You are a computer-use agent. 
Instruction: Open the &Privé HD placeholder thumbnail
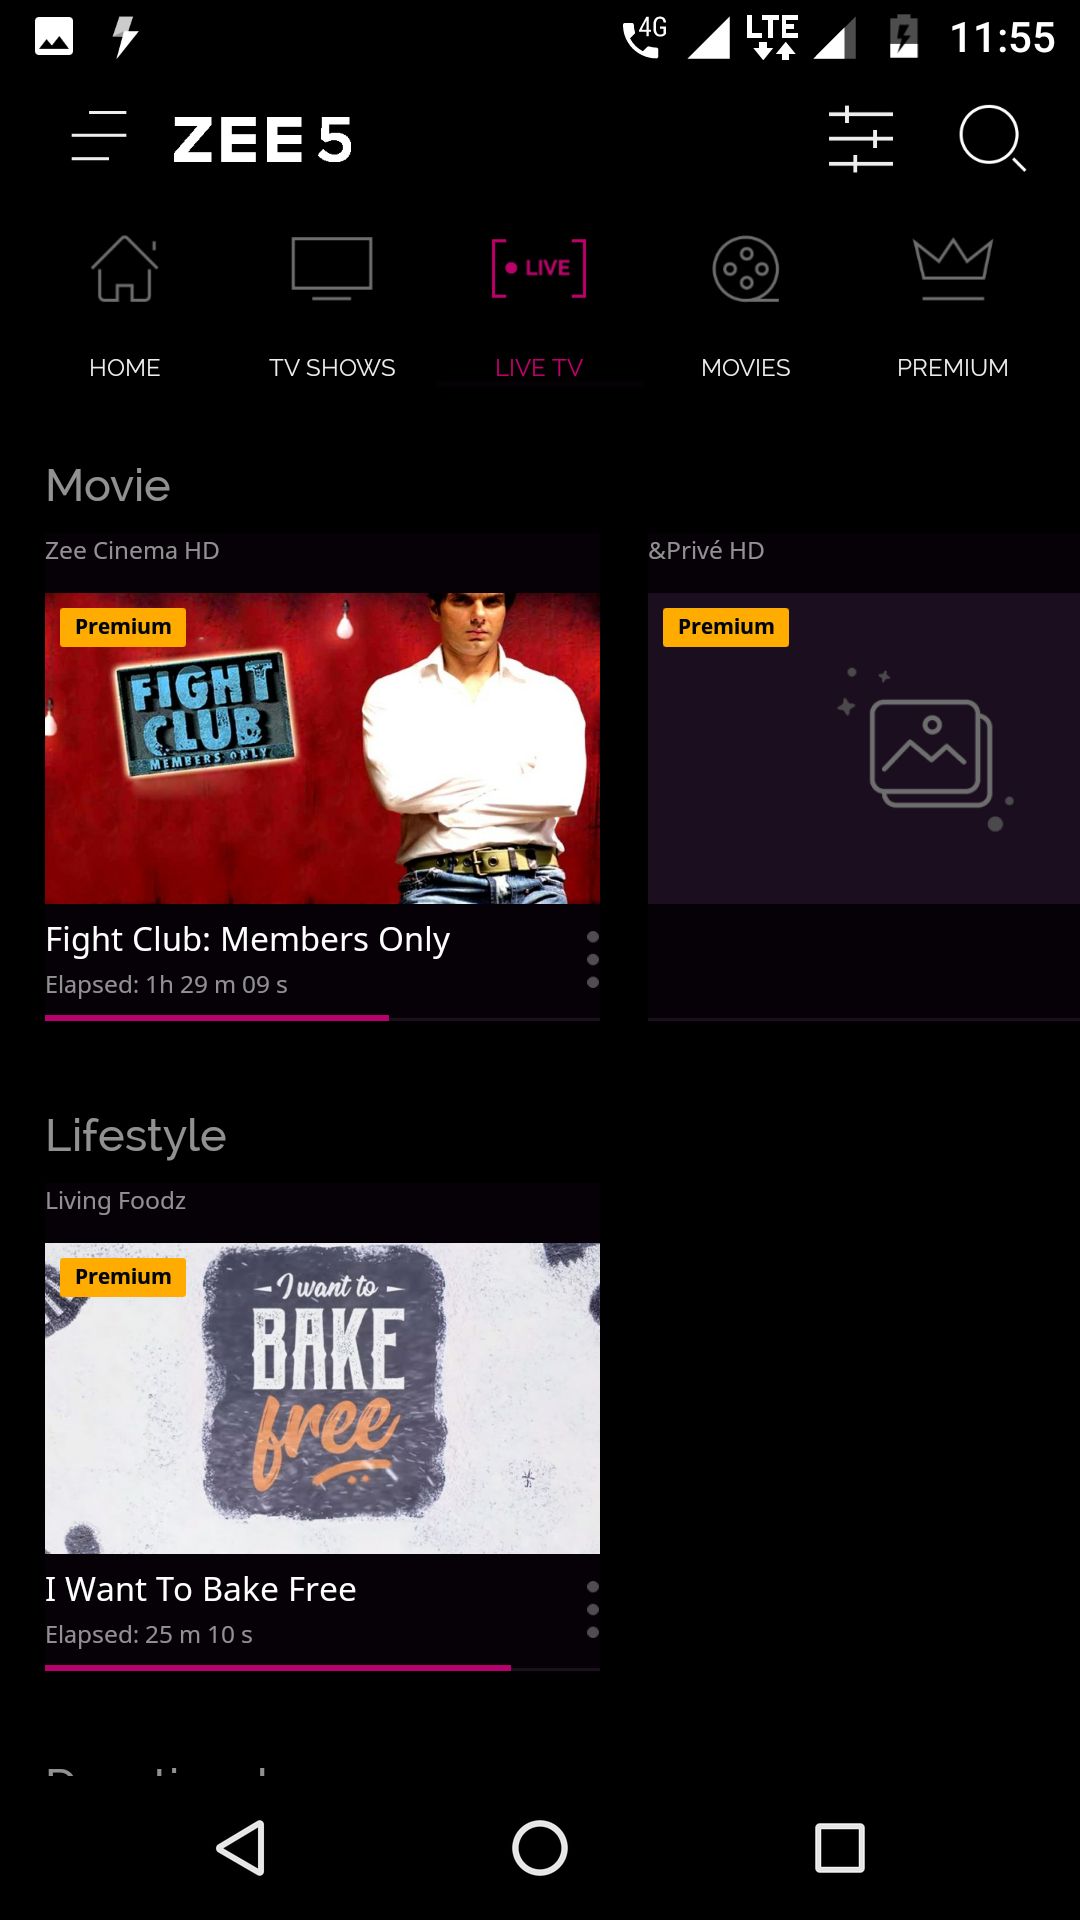click(x=863, y=748)
